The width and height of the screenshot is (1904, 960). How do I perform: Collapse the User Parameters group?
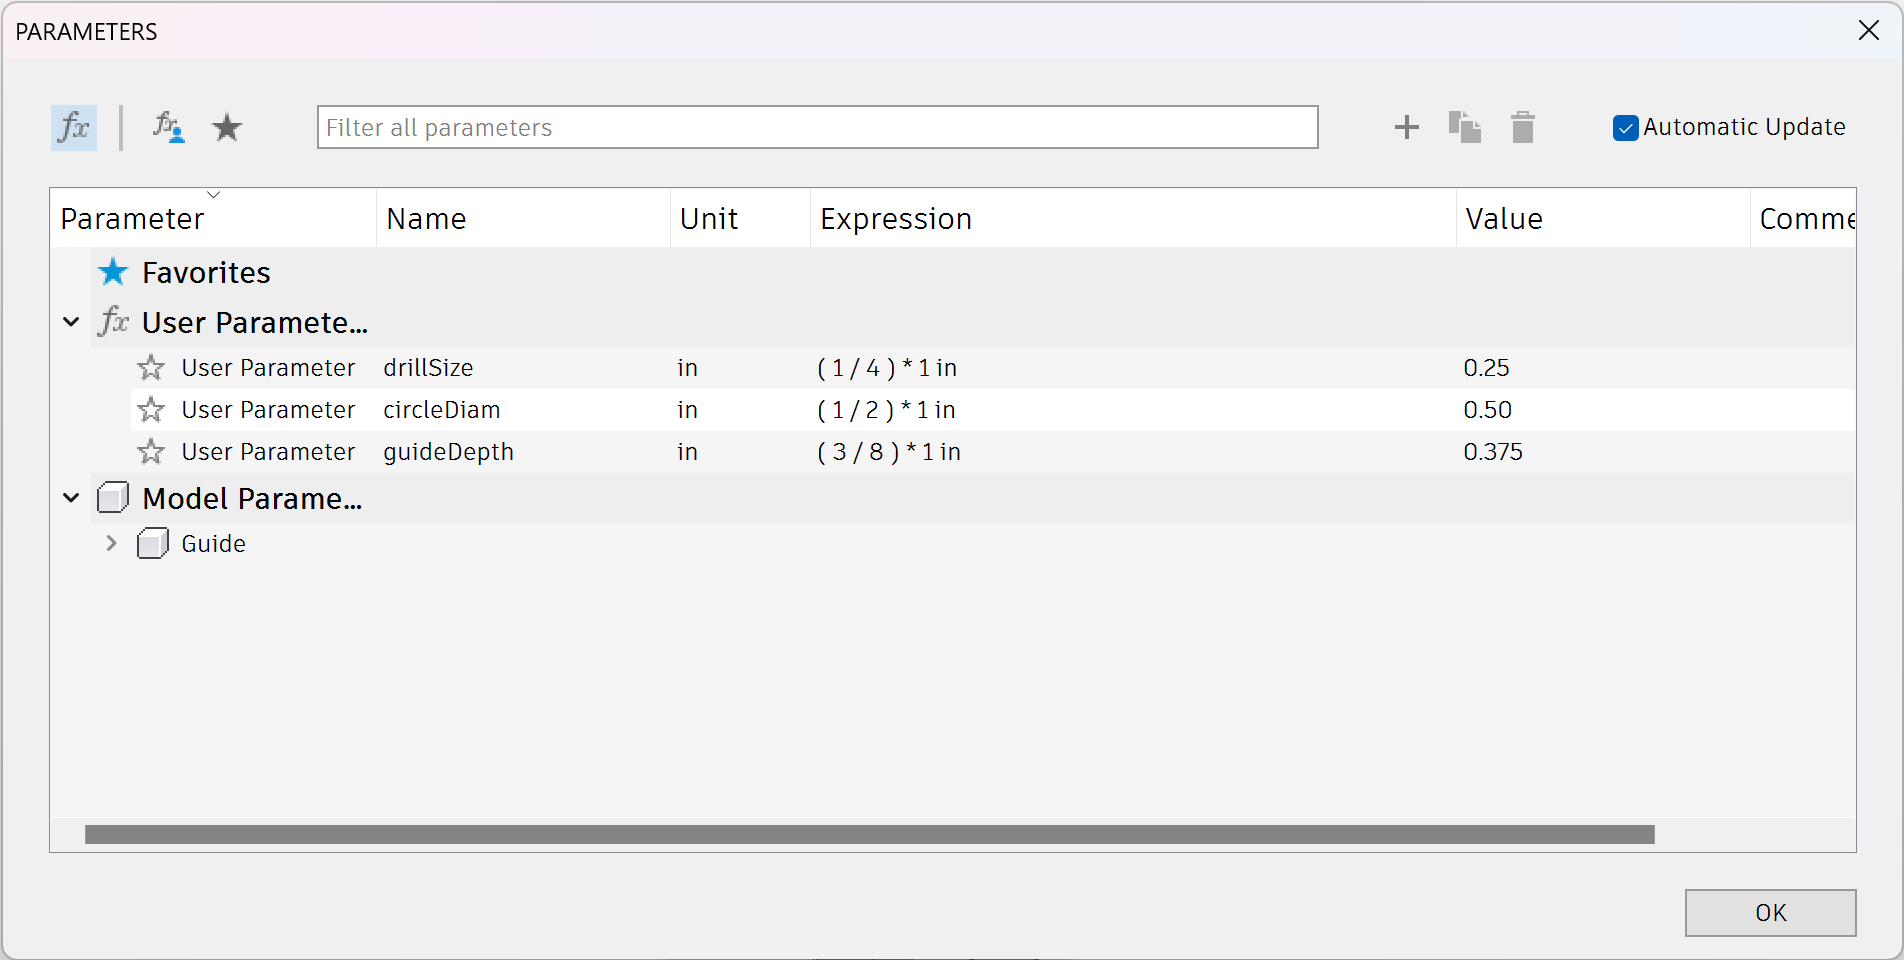pyautogui.click(x=71, y=322)
